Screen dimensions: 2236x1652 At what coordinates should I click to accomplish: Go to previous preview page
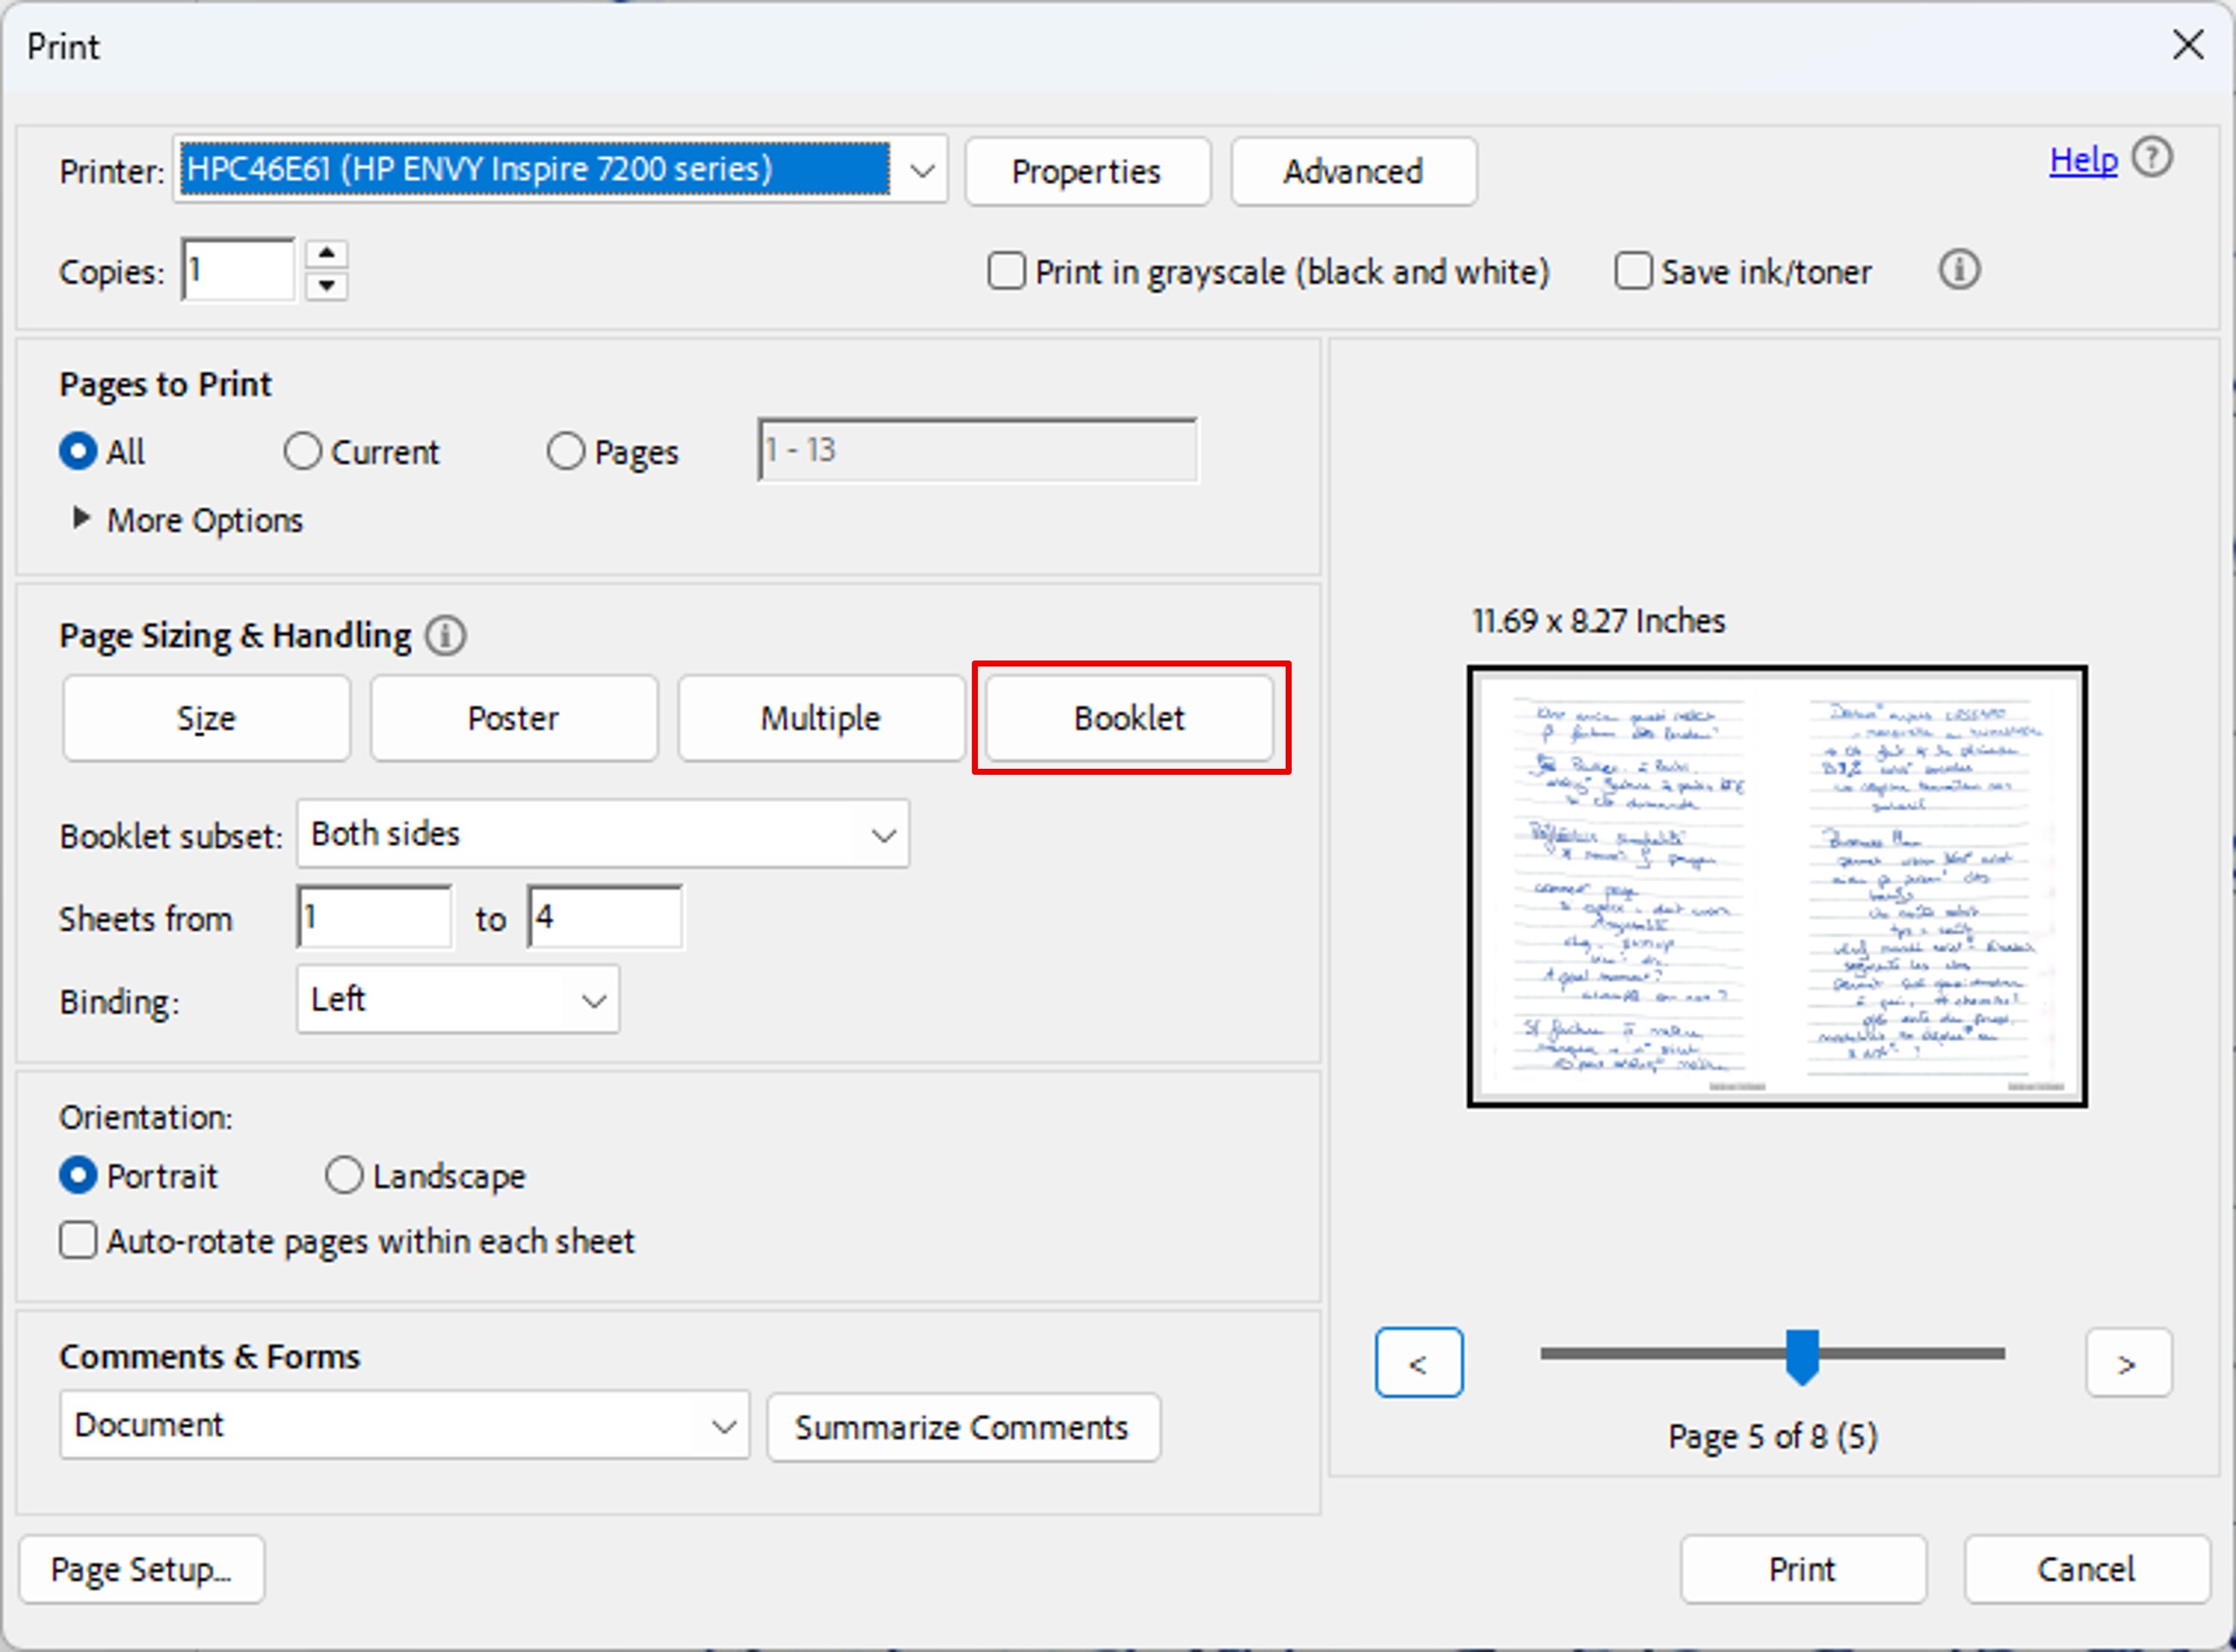[1418, 1362]
